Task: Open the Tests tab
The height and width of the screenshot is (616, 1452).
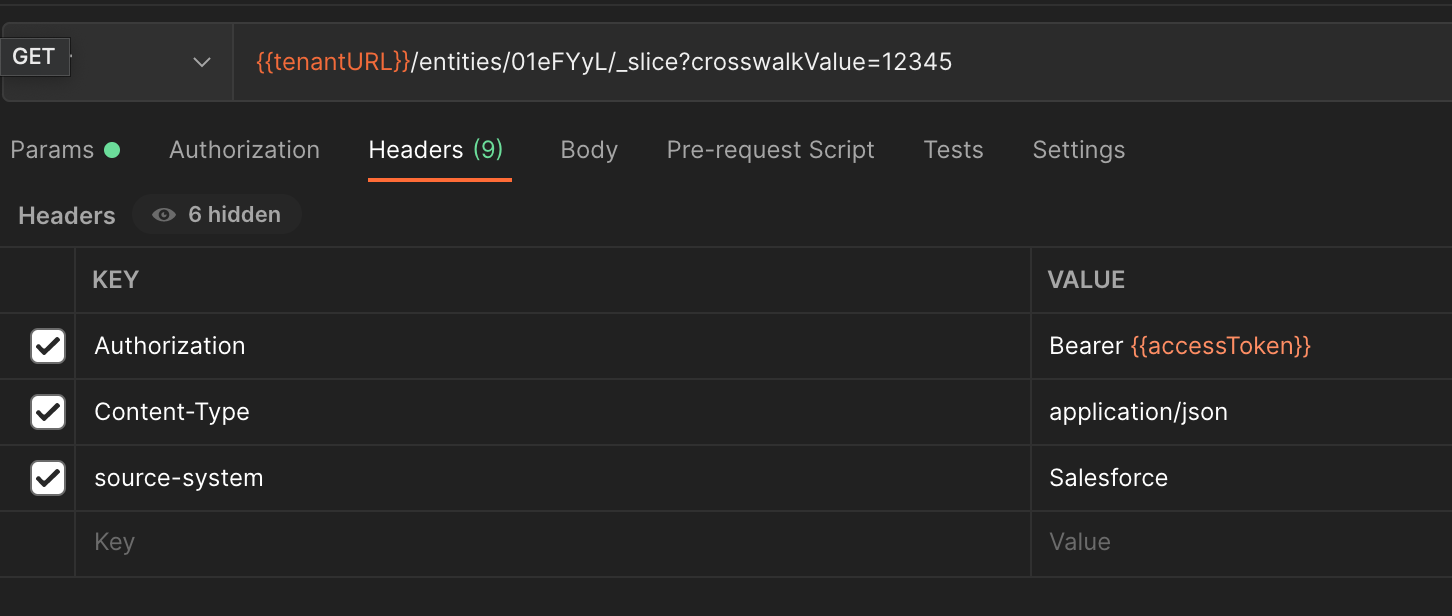Action: 953,149
